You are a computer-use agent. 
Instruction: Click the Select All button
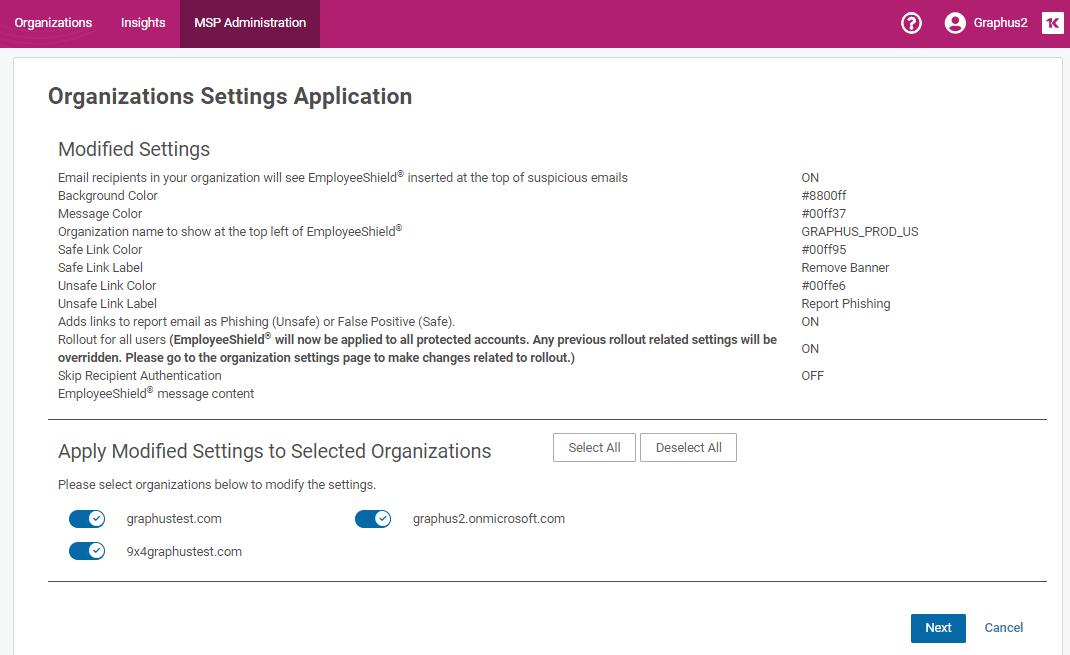pos(594,448)
